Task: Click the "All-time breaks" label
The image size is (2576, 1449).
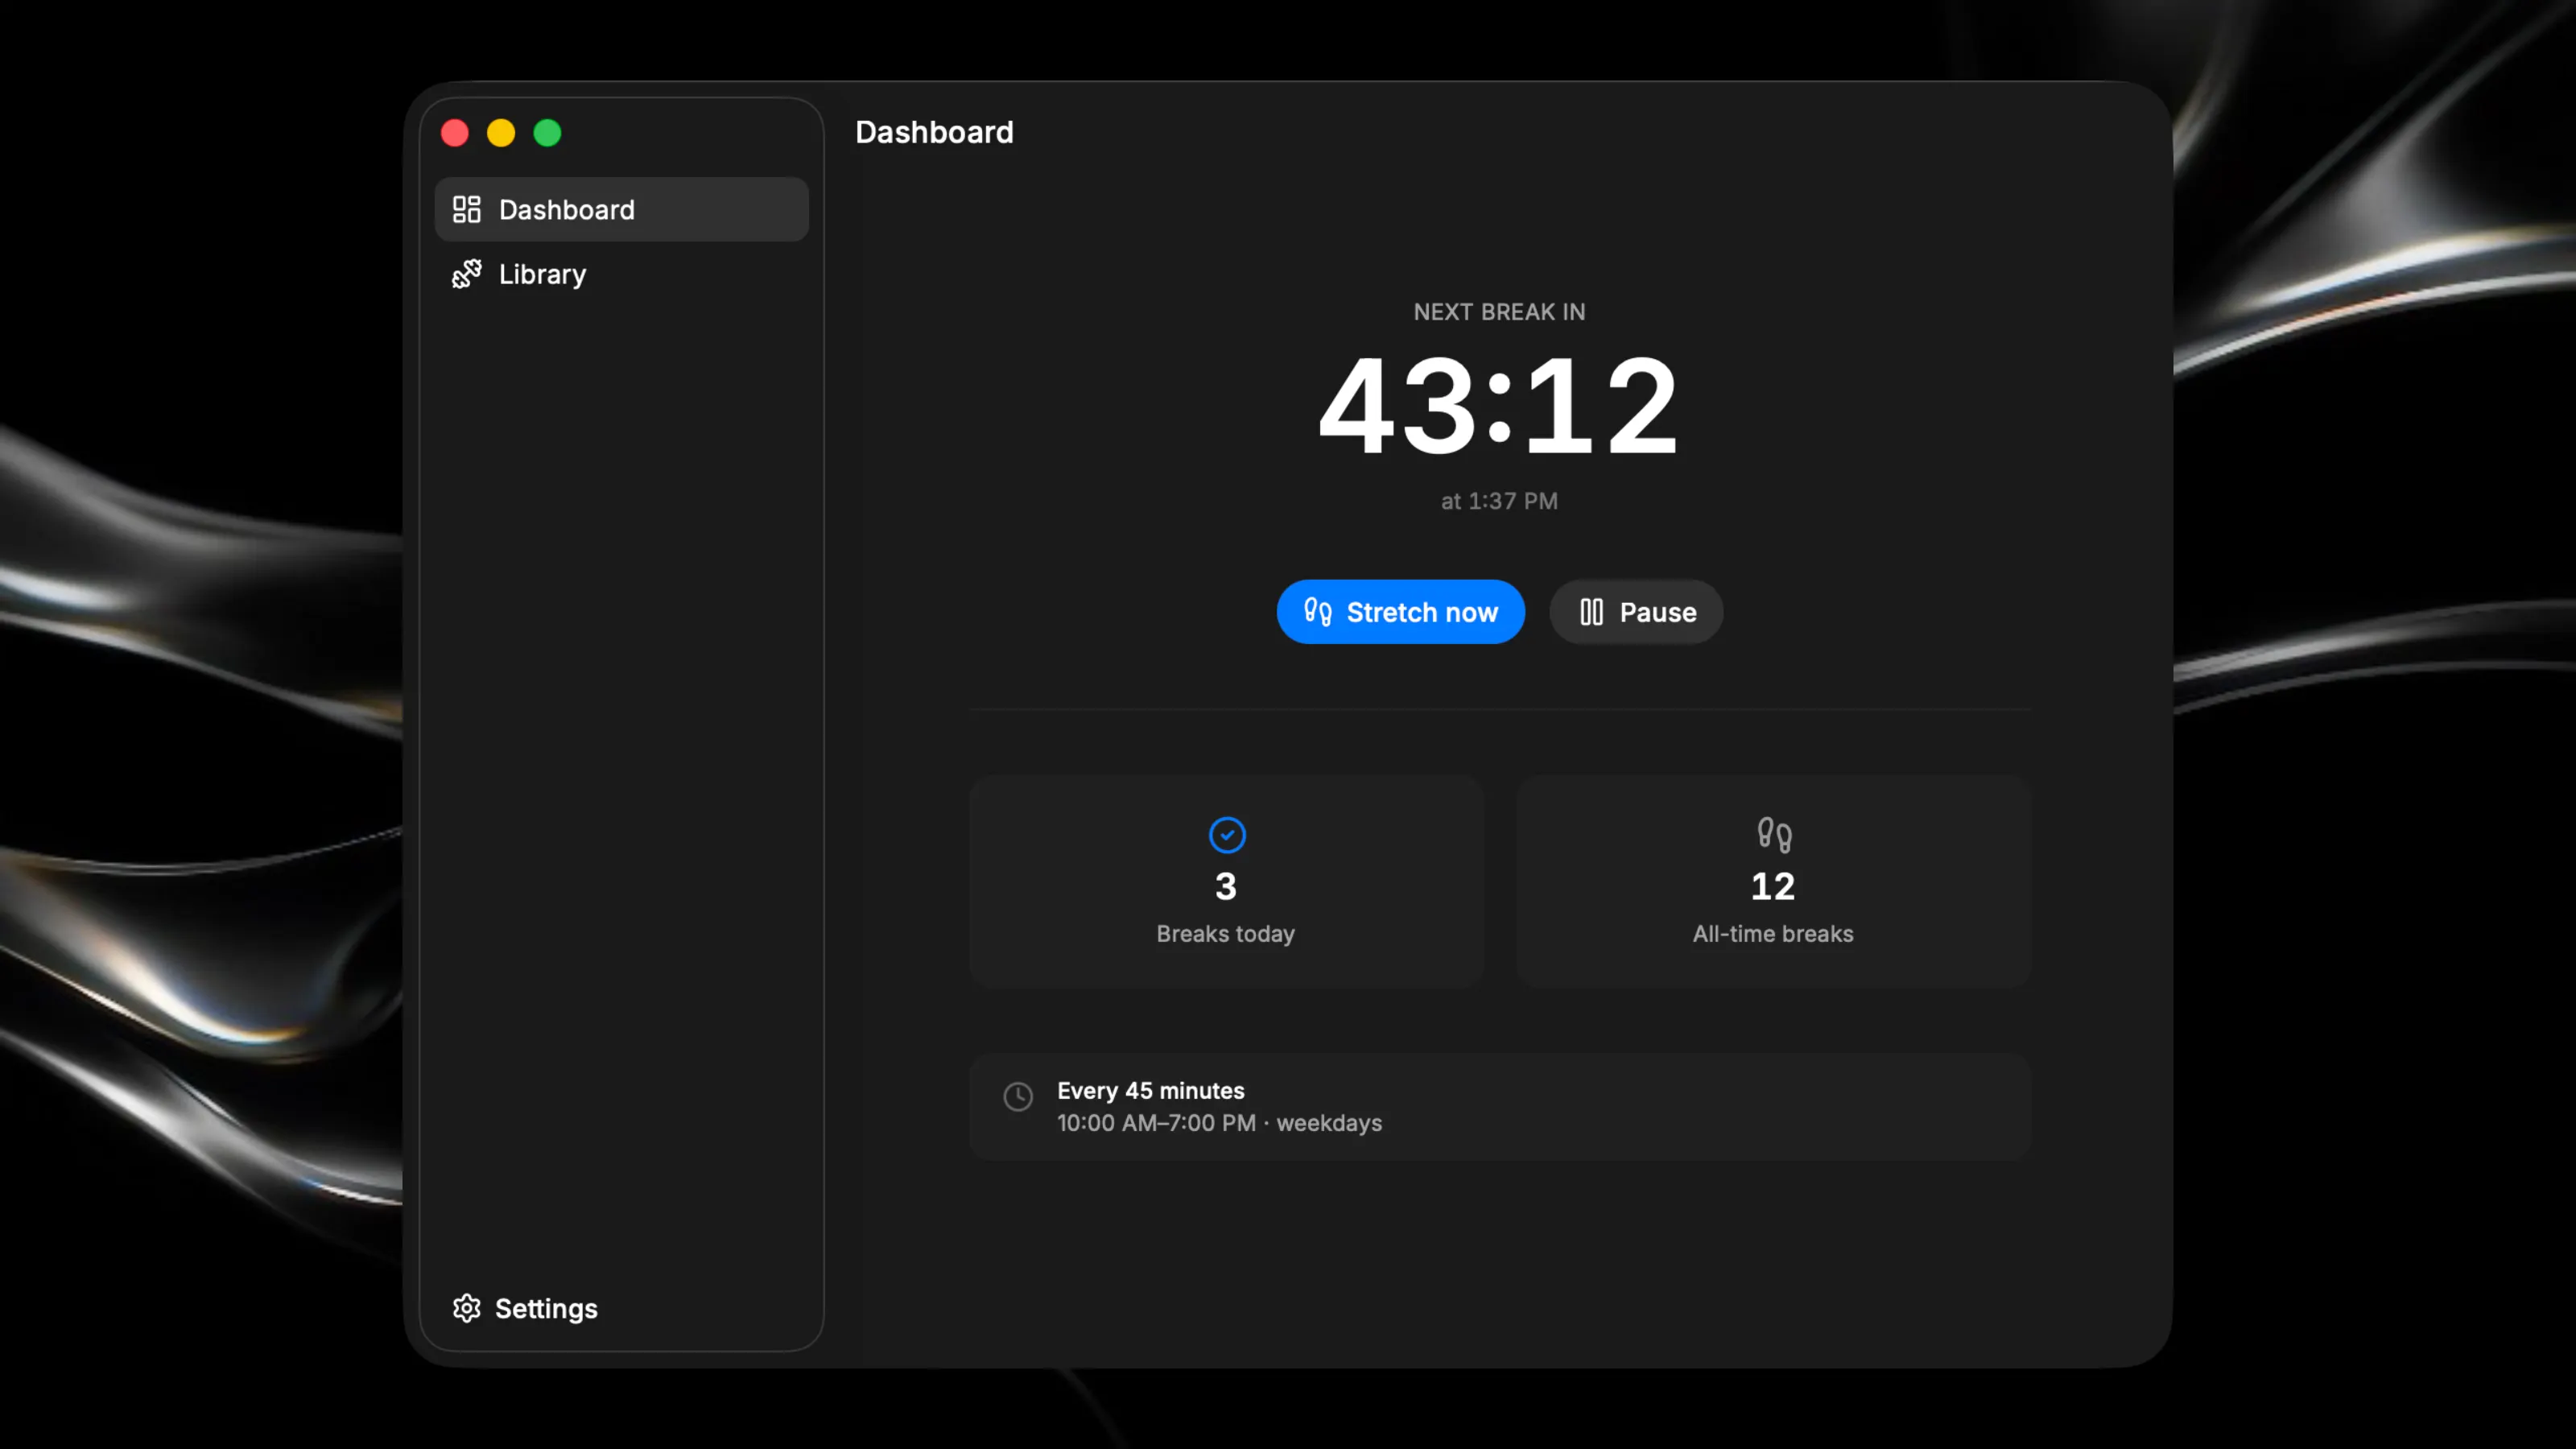Action: [1773, 934]
